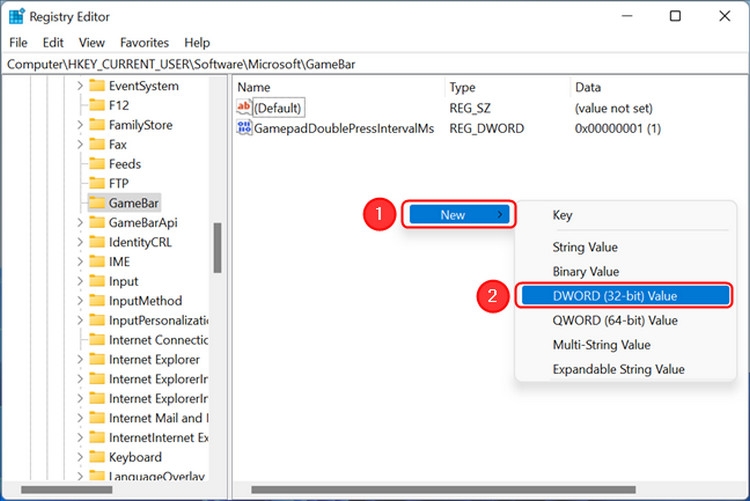Viewport: 750px width, 501px height.
Task: Expand the EventSystem key
Action: [80, 86]
